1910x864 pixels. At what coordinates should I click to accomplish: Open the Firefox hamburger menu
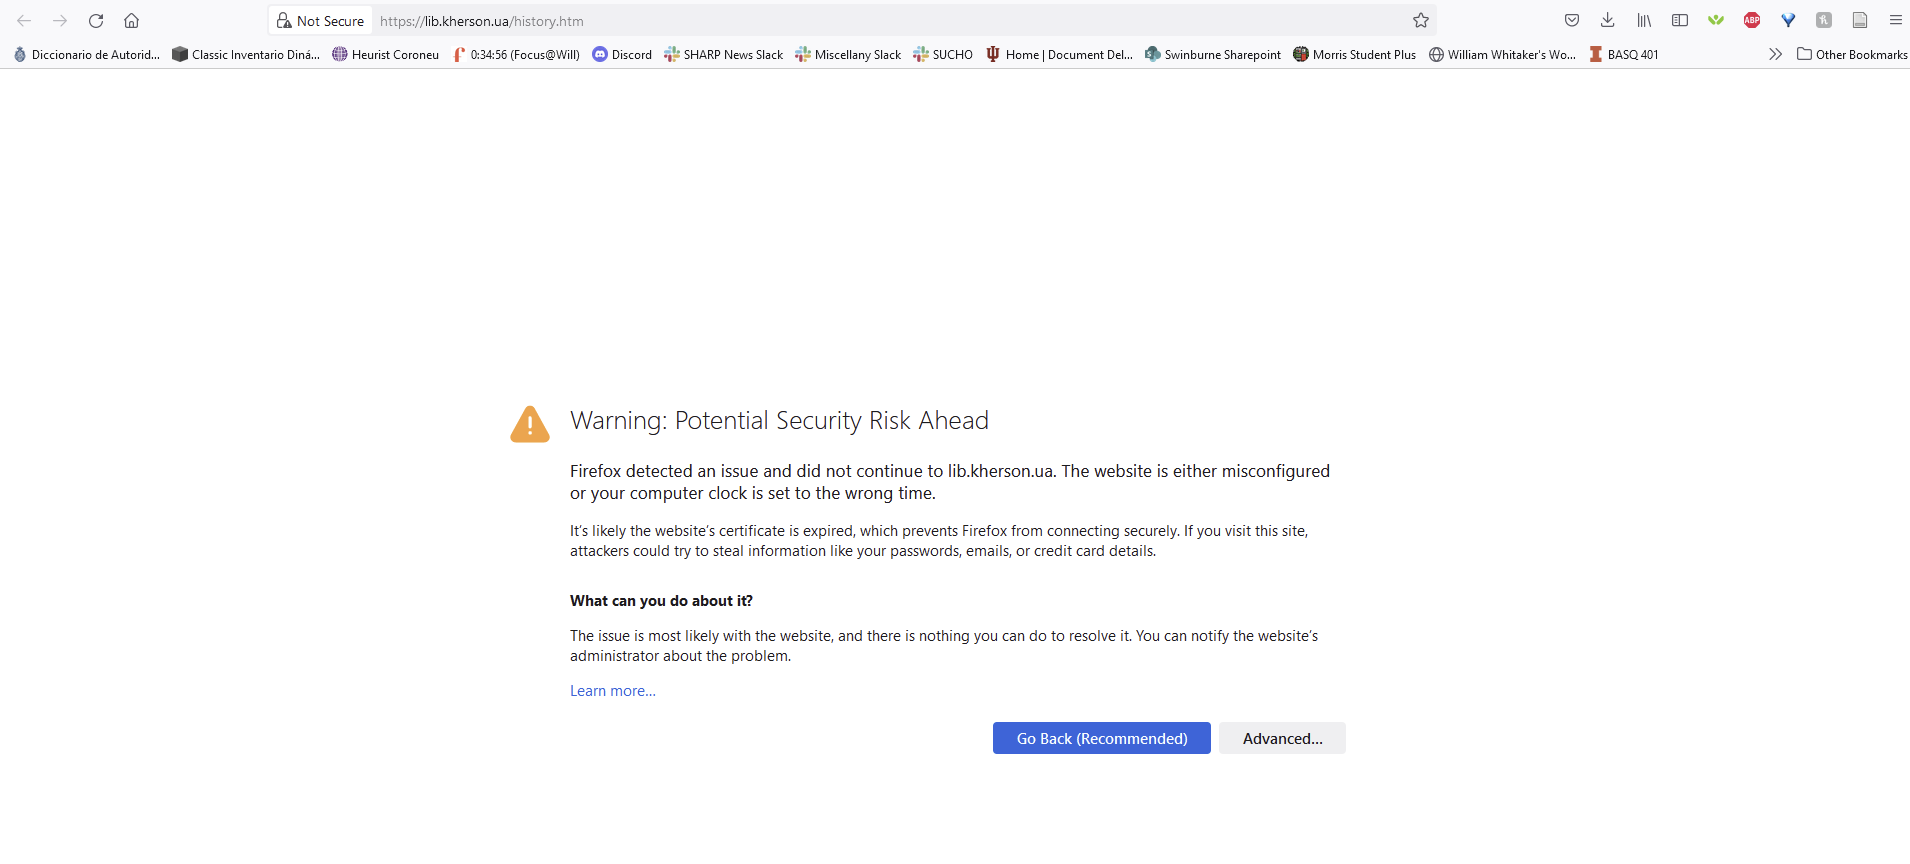click(1895, 20)
